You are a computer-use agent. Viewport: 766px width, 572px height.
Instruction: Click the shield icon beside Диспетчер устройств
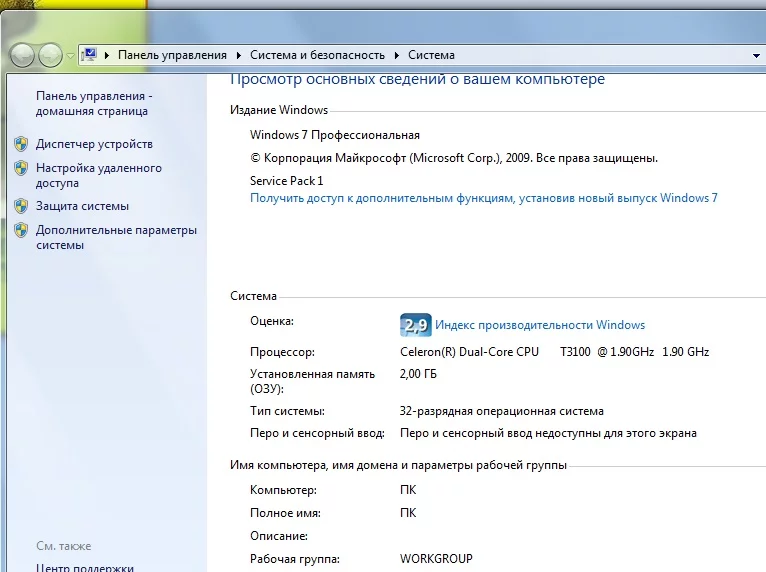coord(21,144)
